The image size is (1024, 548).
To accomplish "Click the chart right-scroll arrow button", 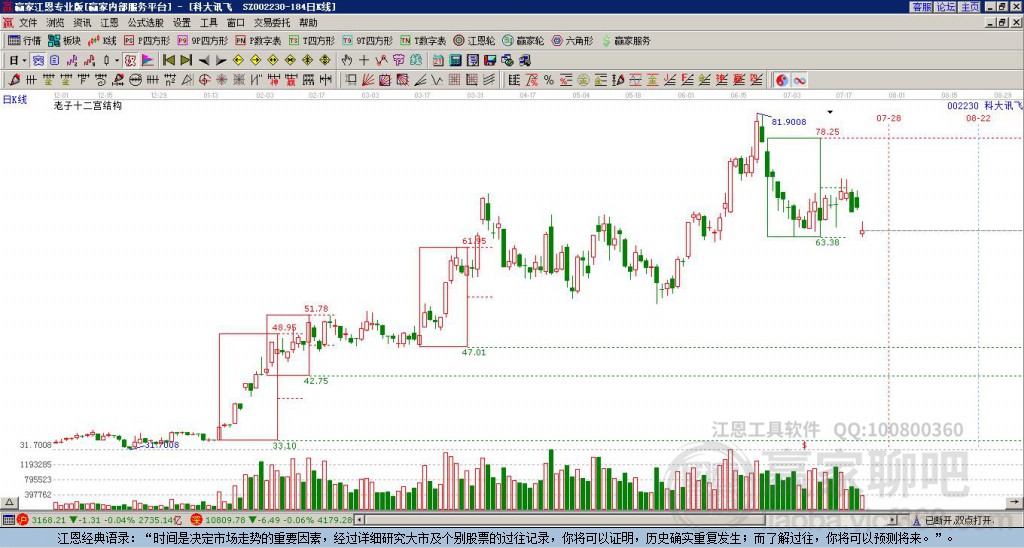I will point(1016,502).
